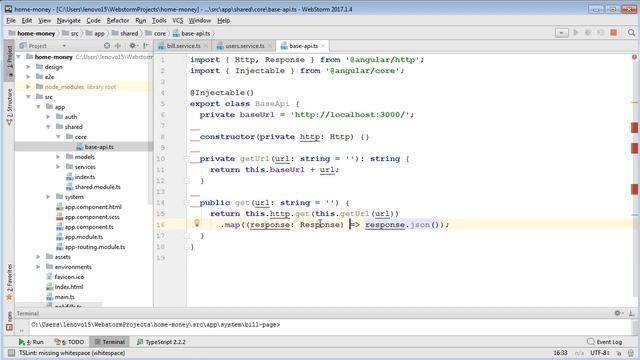Open the Run tool window button
Viewport: 640px width, 360px height.
[31, 342]
